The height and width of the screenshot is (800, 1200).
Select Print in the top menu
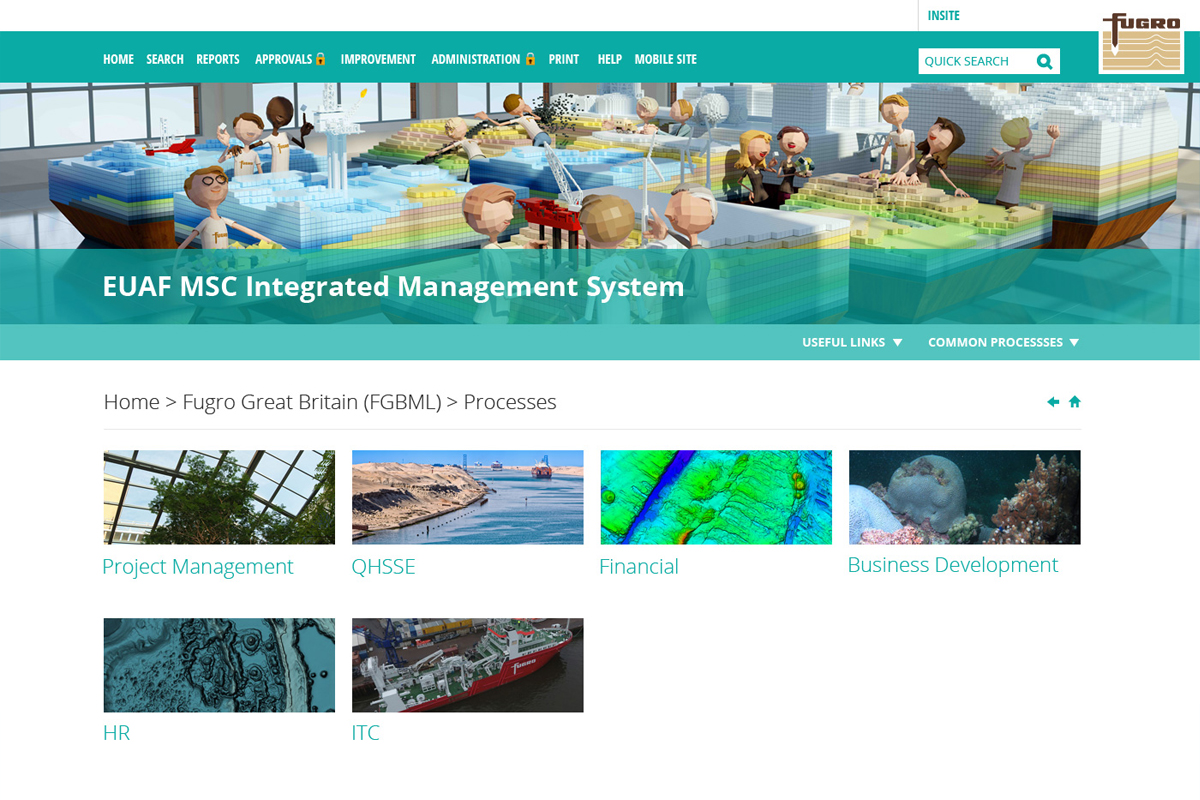(x=564, y=59)
